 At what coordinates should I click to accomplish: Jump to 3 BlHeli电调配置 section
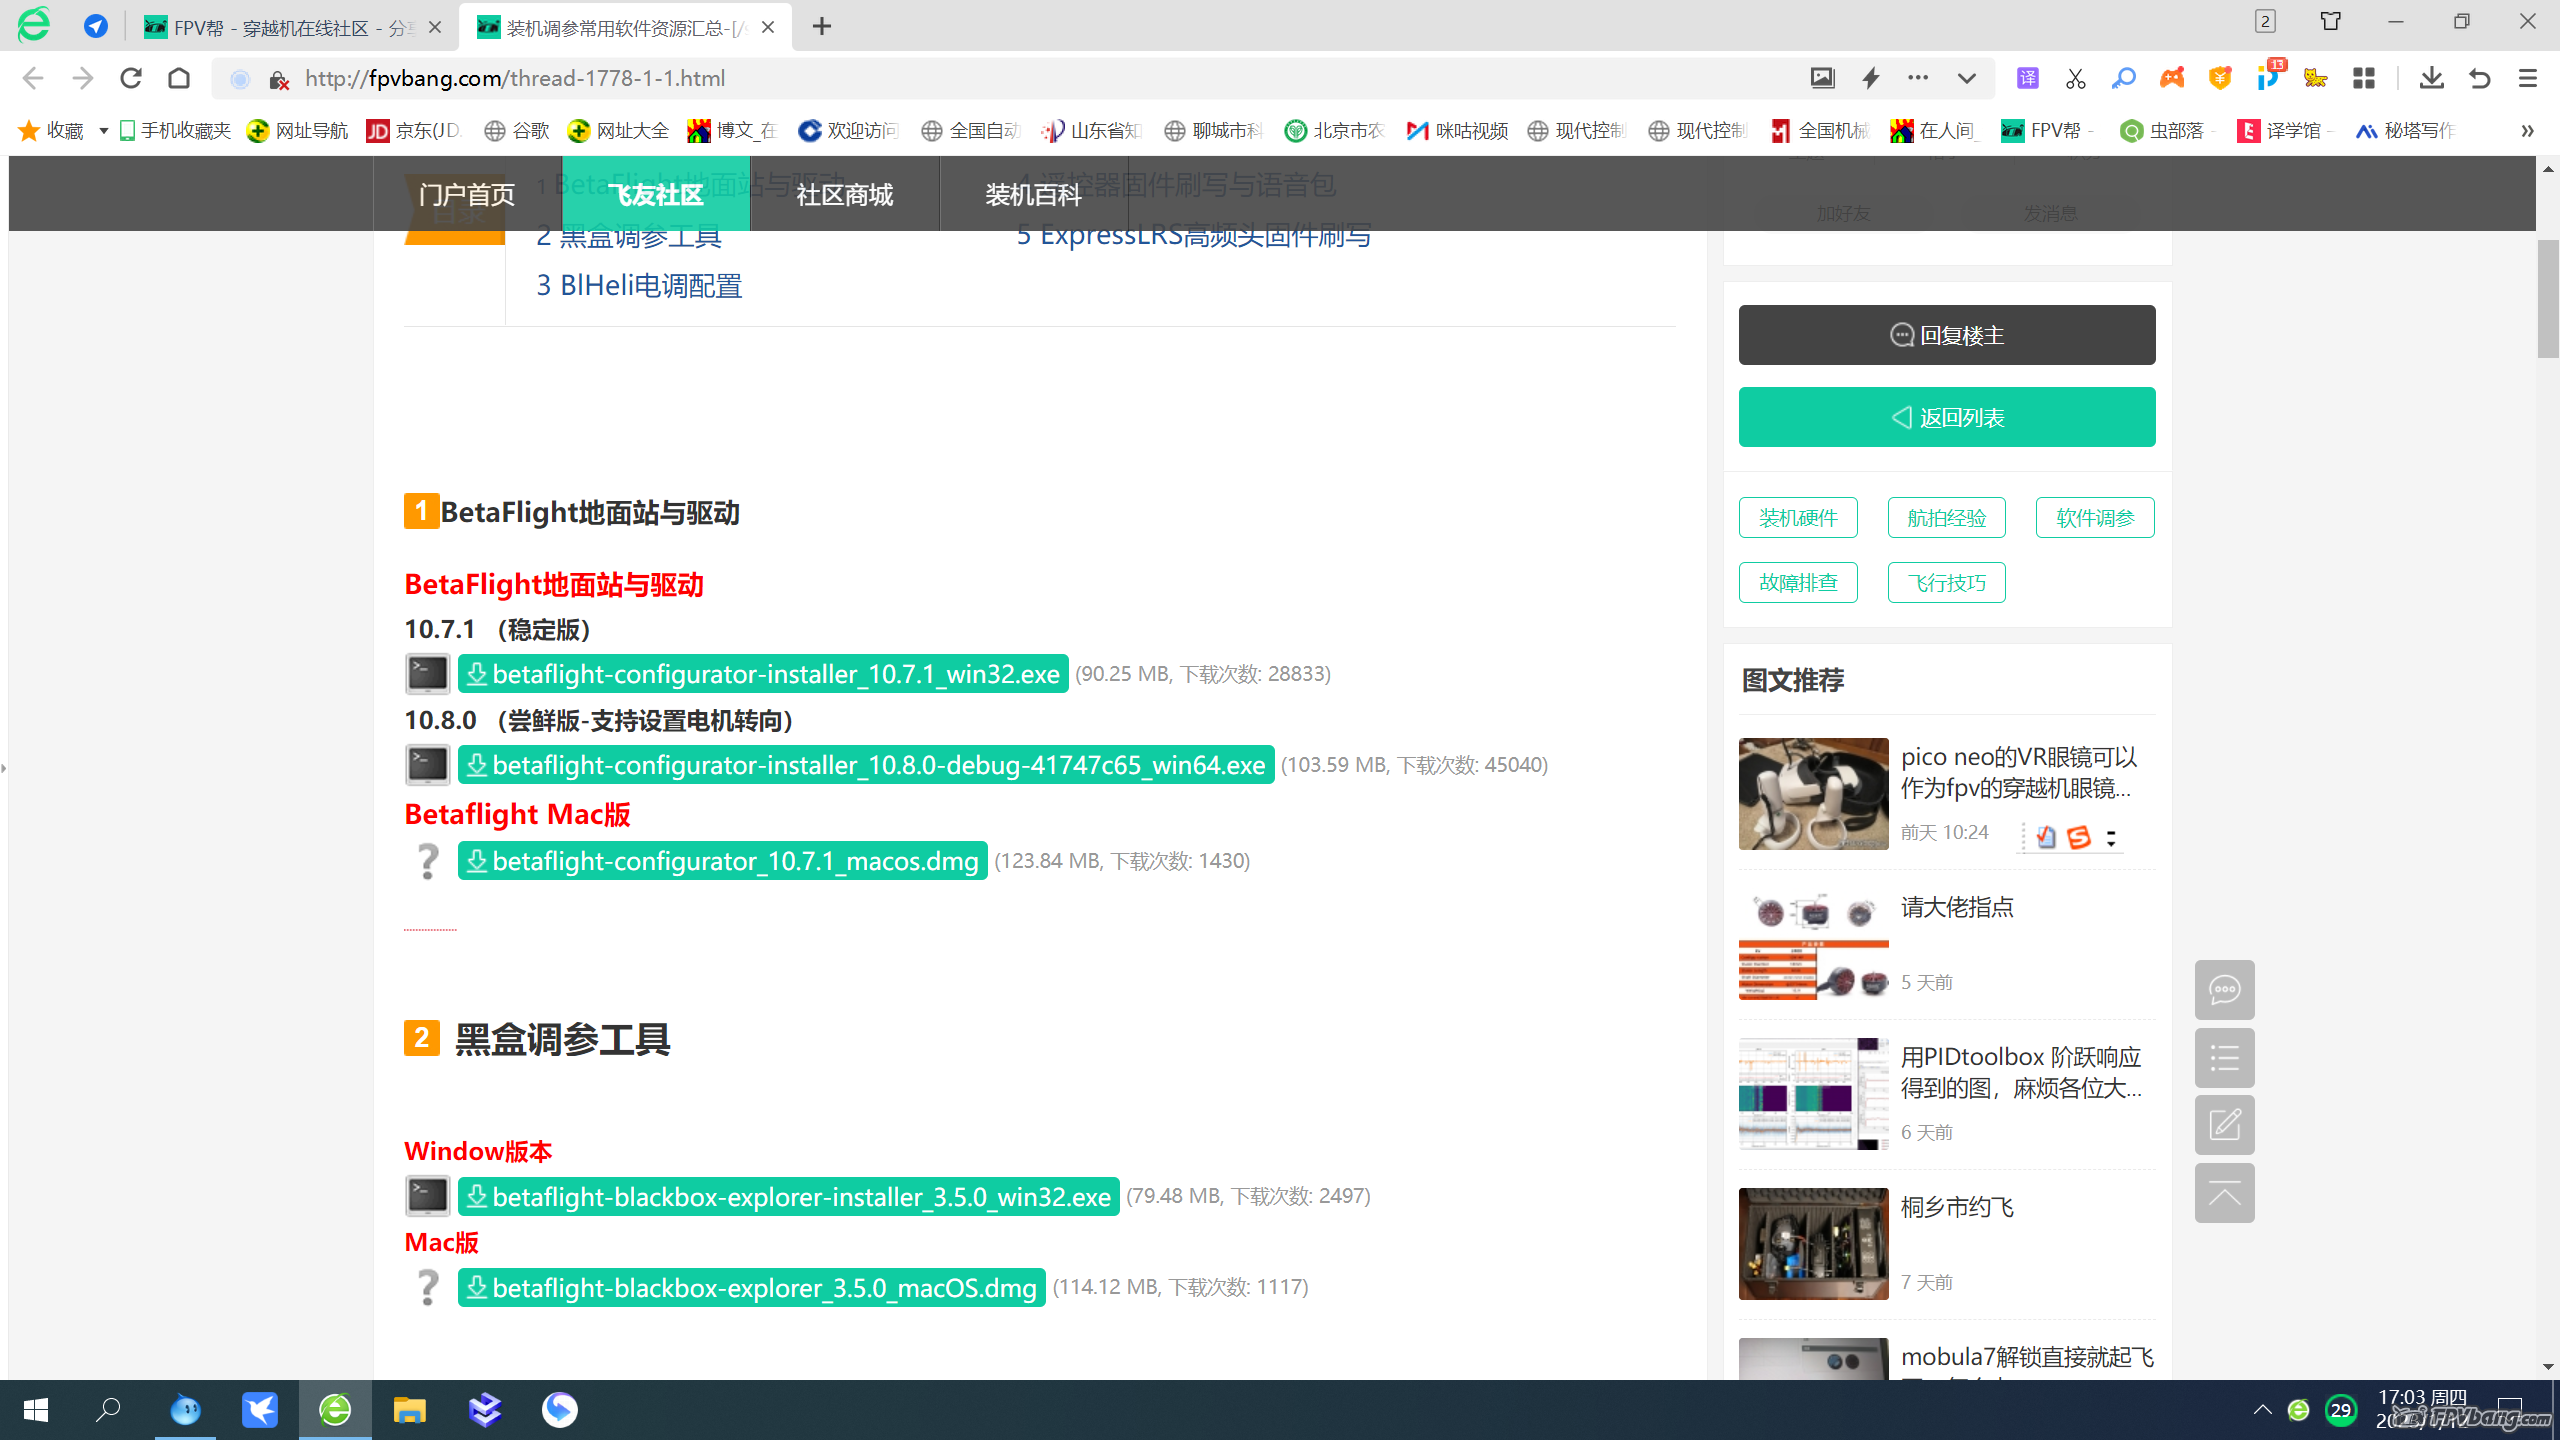coord(639,286)
